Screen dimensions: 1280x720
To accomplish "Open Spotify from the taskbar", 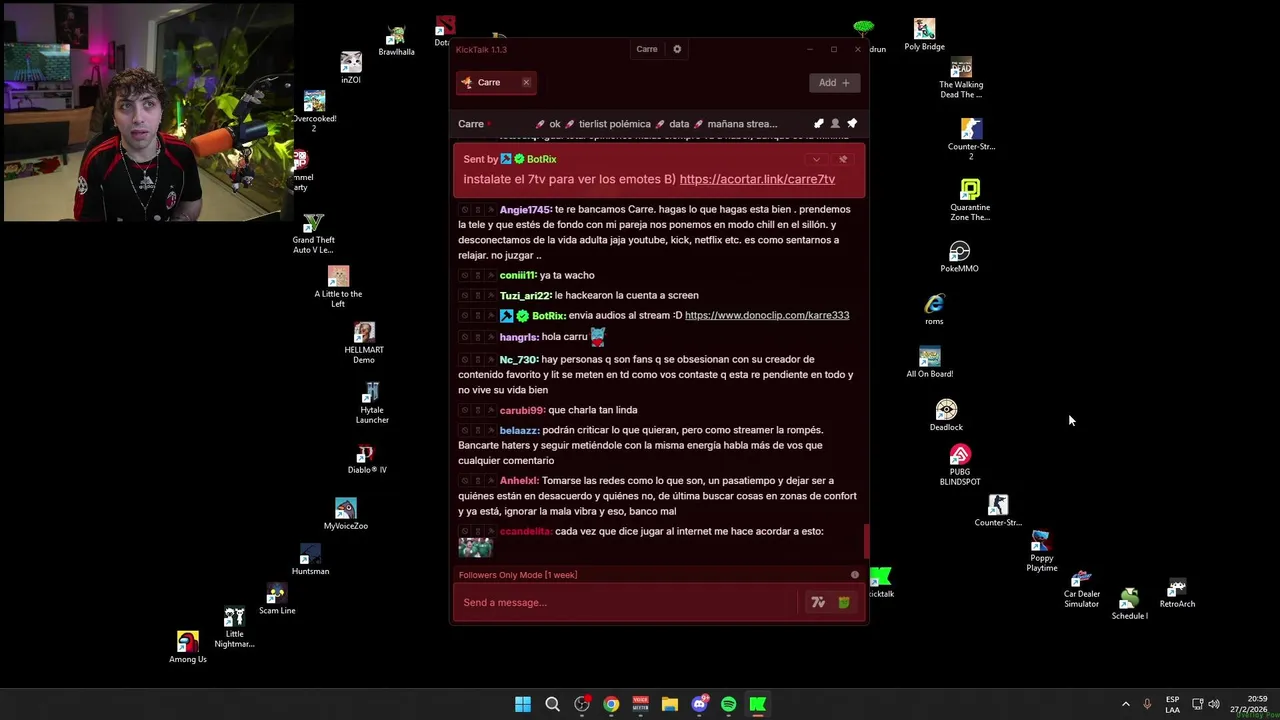I will point(728,704).
